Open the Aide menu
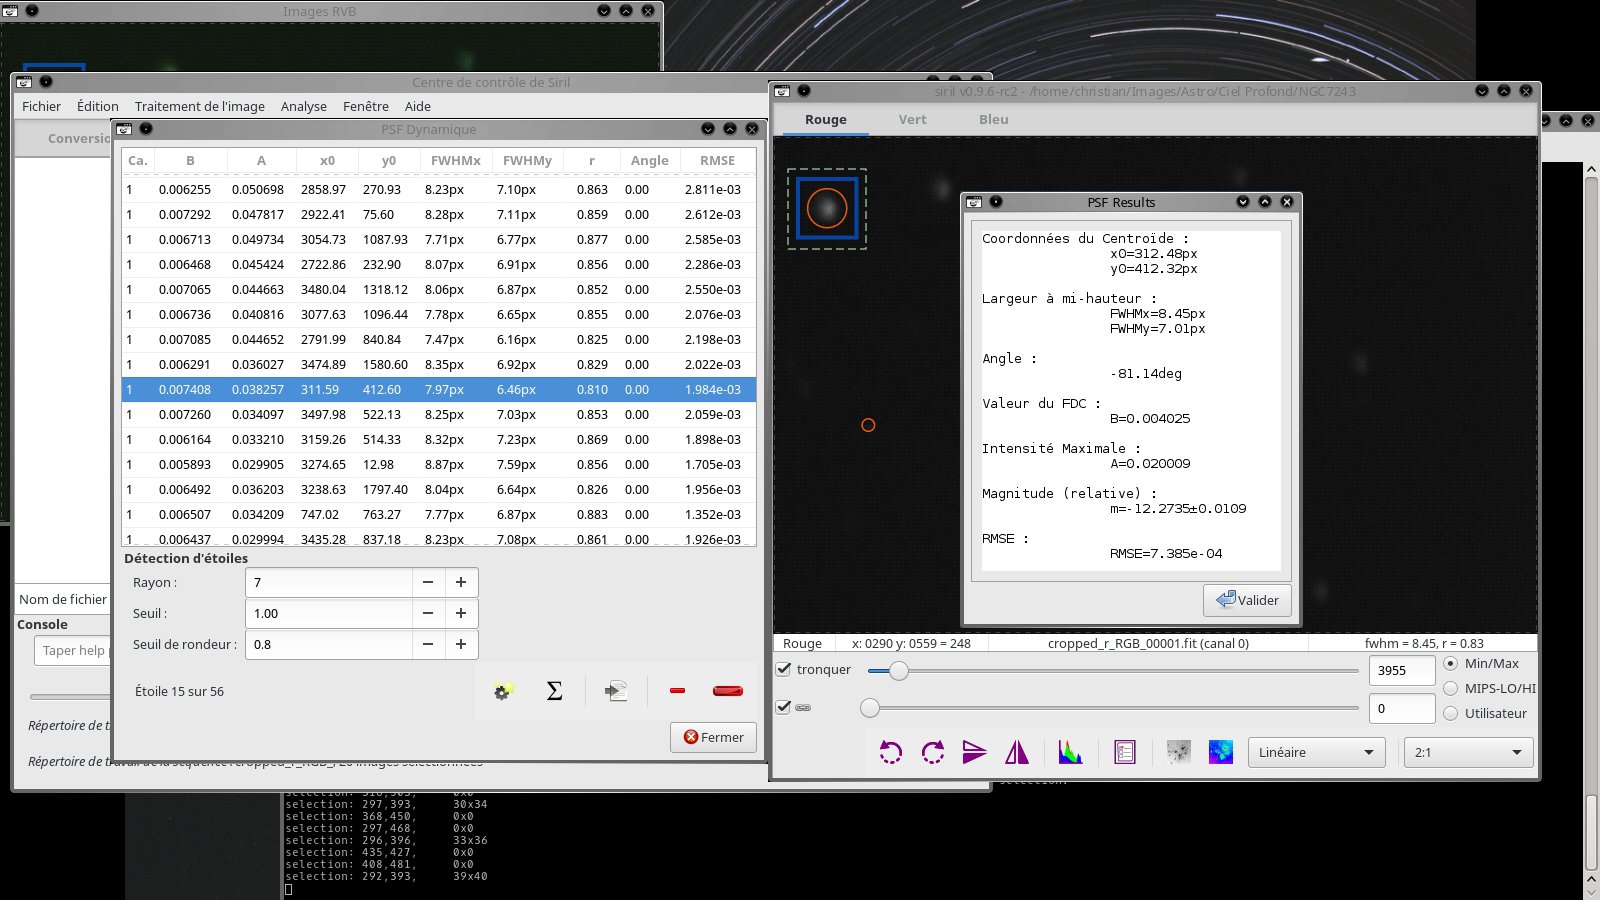 [x=418, y=106]
